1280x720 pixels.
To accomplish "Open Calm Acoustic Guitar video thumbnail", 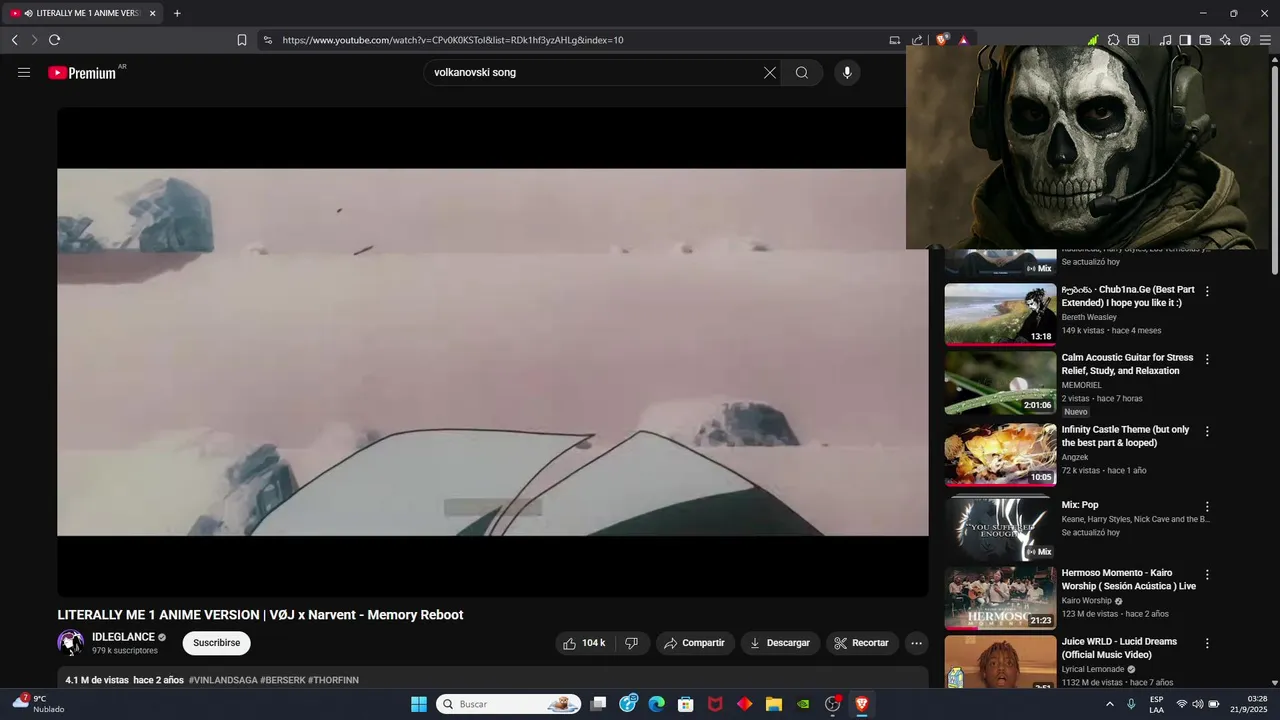I will coord(1000,382).
